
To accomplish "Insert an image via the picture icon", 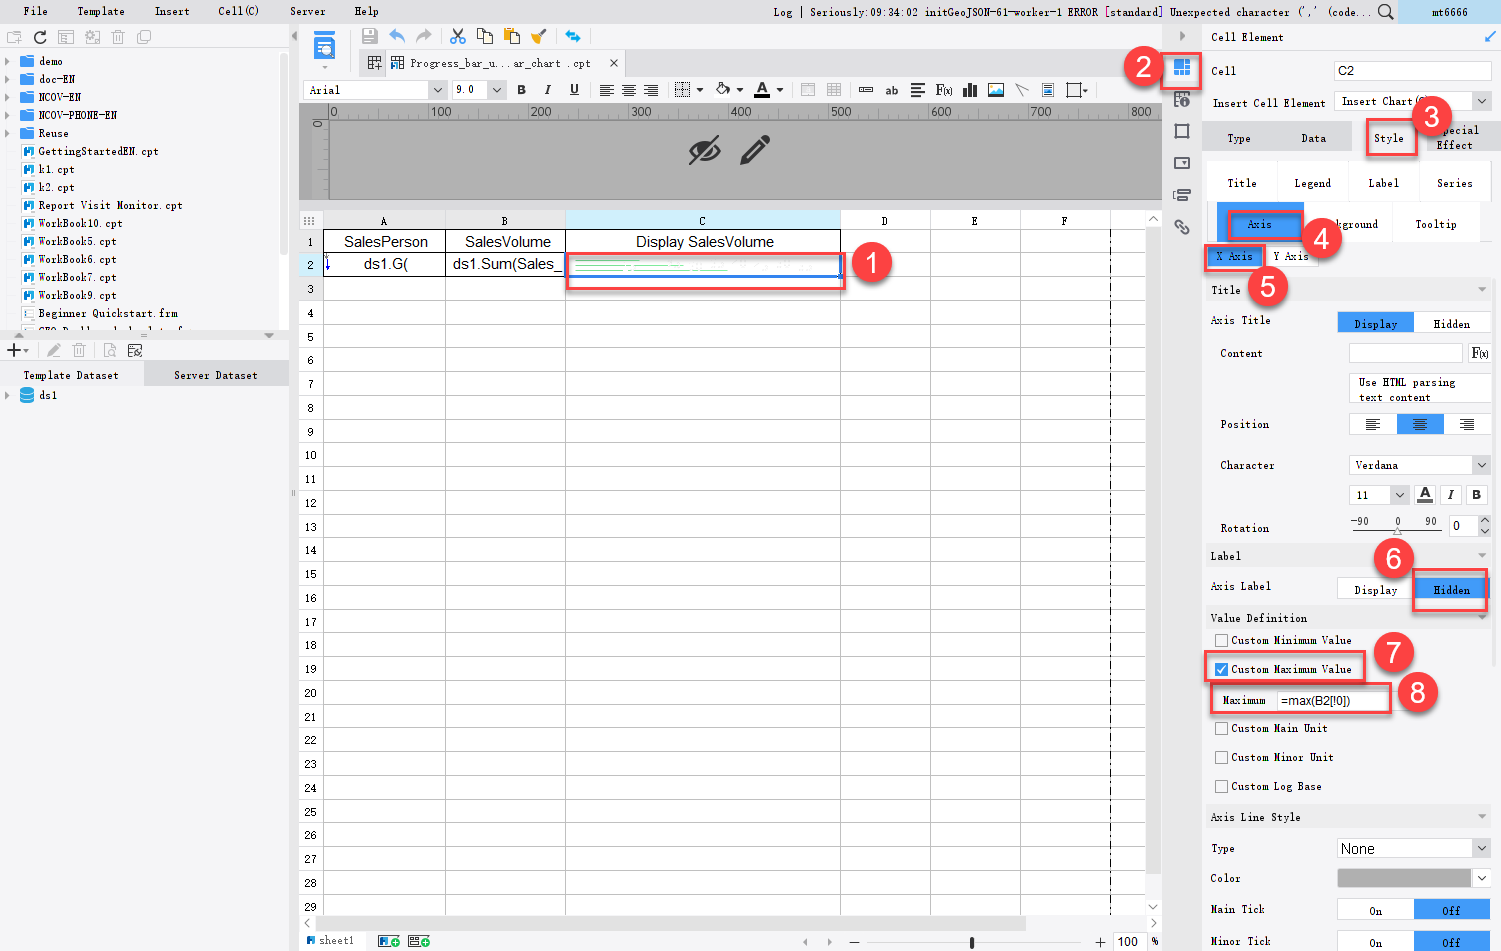I will (x=996, y=90).
